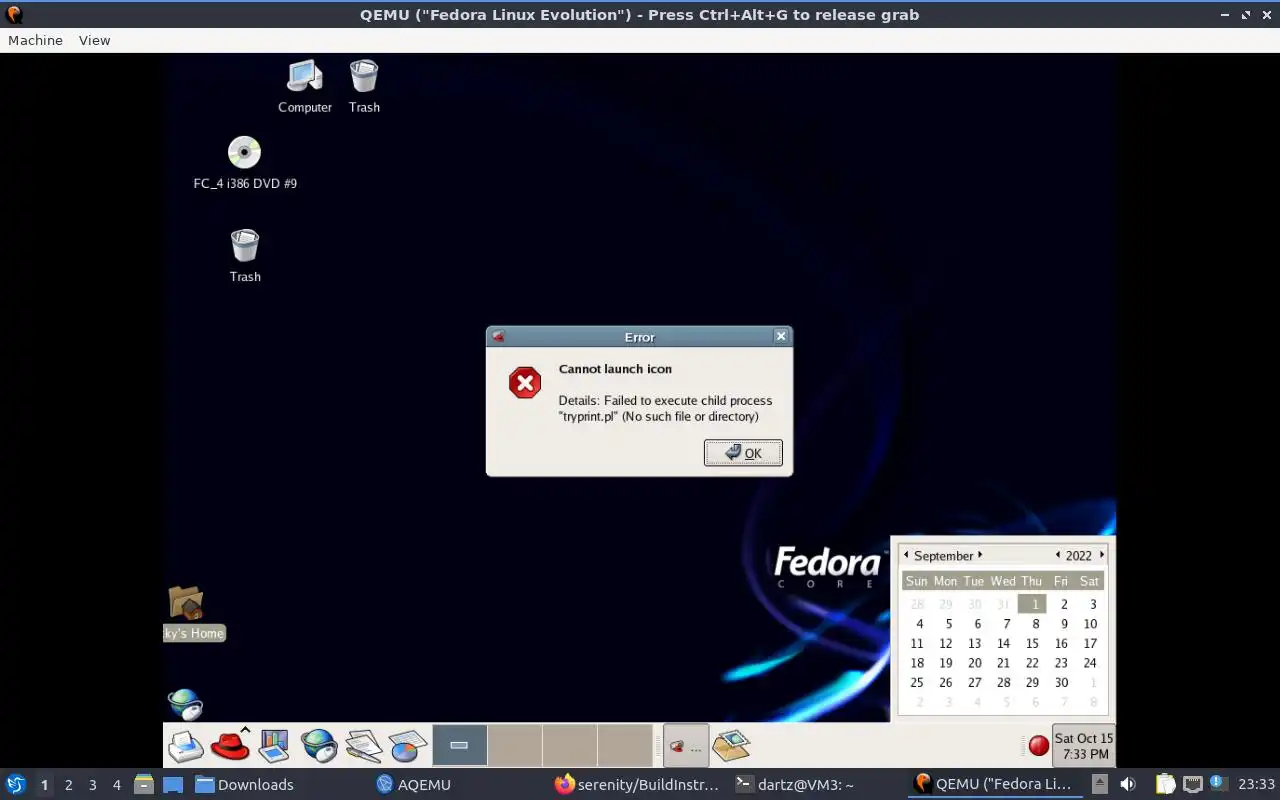The image size is (1280, 800).
Task: Switch to host workspace 3
Action: tap(92, 785)
